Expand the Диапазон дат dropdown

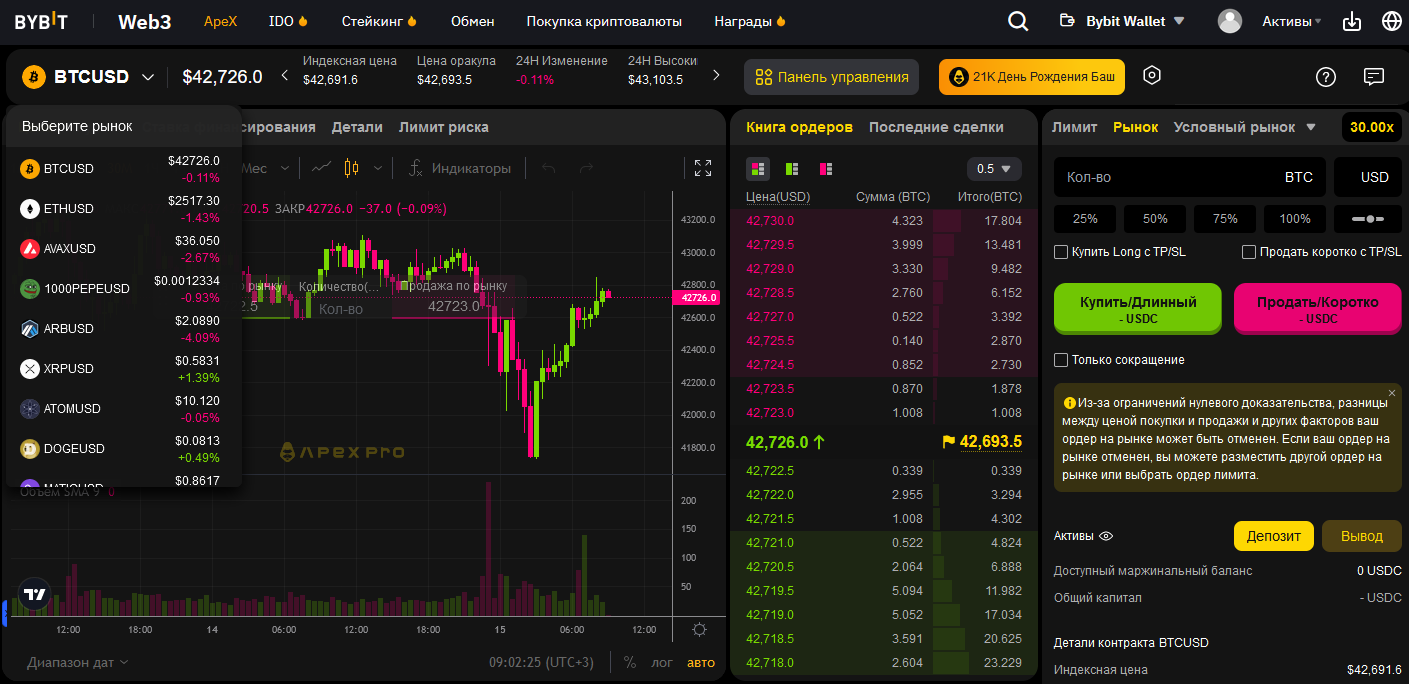[x=78, y=662]
